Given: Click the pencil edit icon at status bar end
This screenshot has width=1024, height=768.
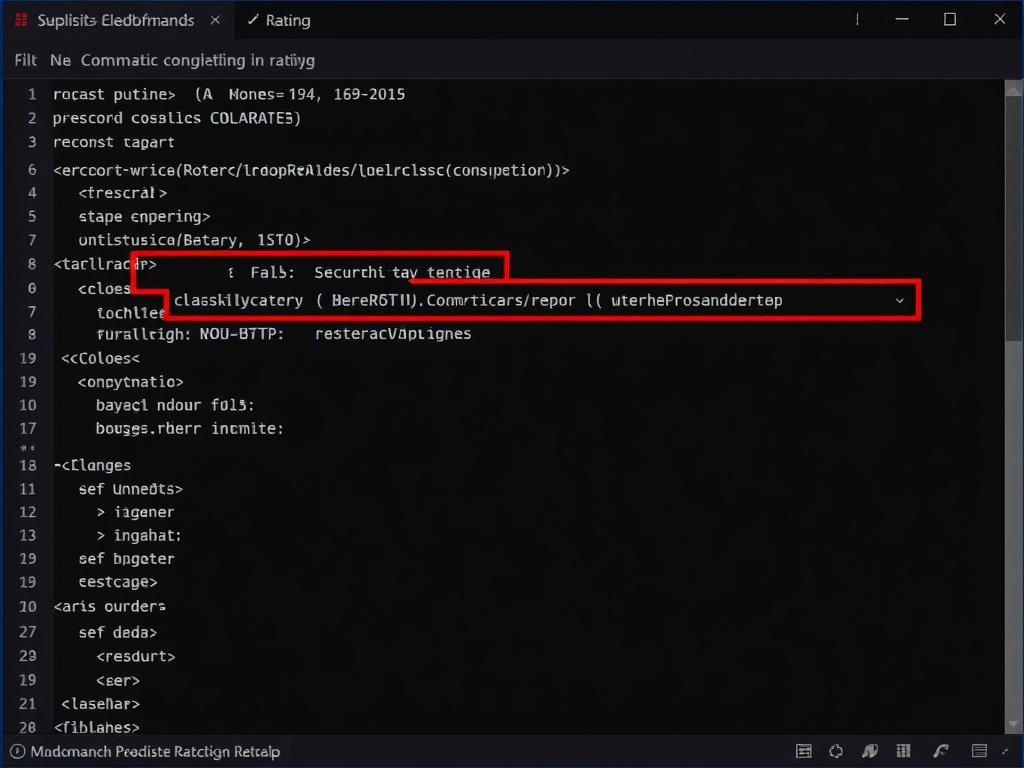Looking at the screenshot, I should [1003, 751].
